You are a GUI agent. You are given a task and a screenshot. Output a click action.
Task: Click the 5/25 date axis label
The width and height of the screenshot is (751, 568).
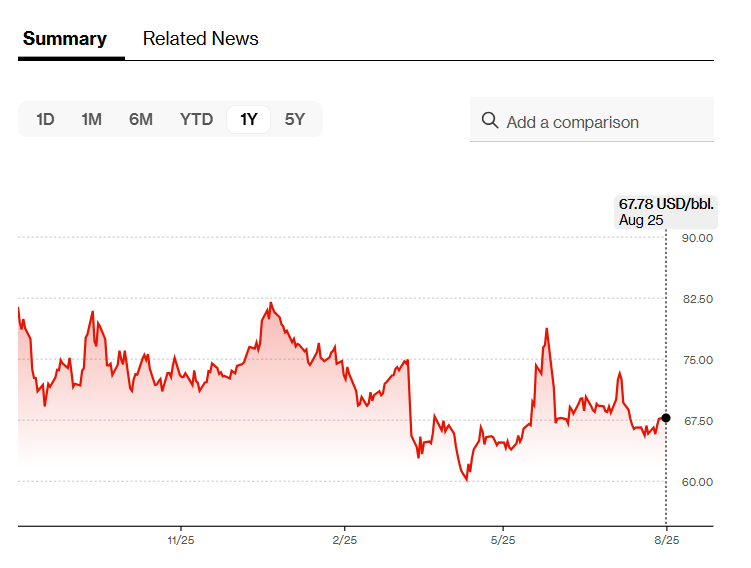pos(503,540)
